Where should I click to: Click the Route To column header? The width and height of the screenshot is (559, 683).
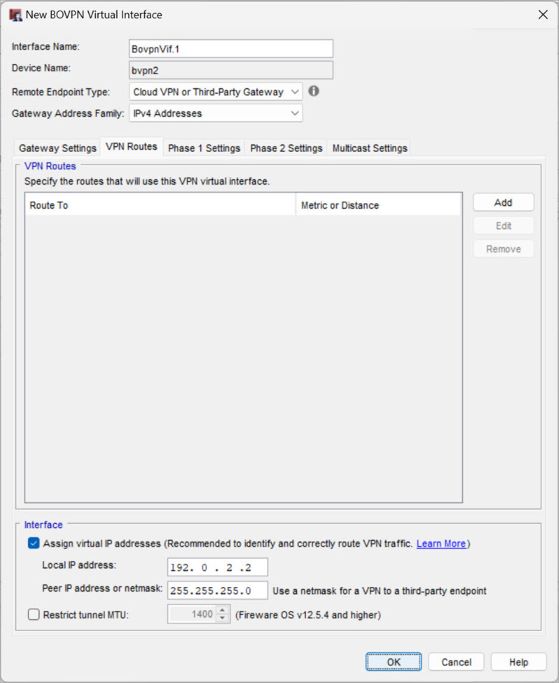tap(160, 205)
